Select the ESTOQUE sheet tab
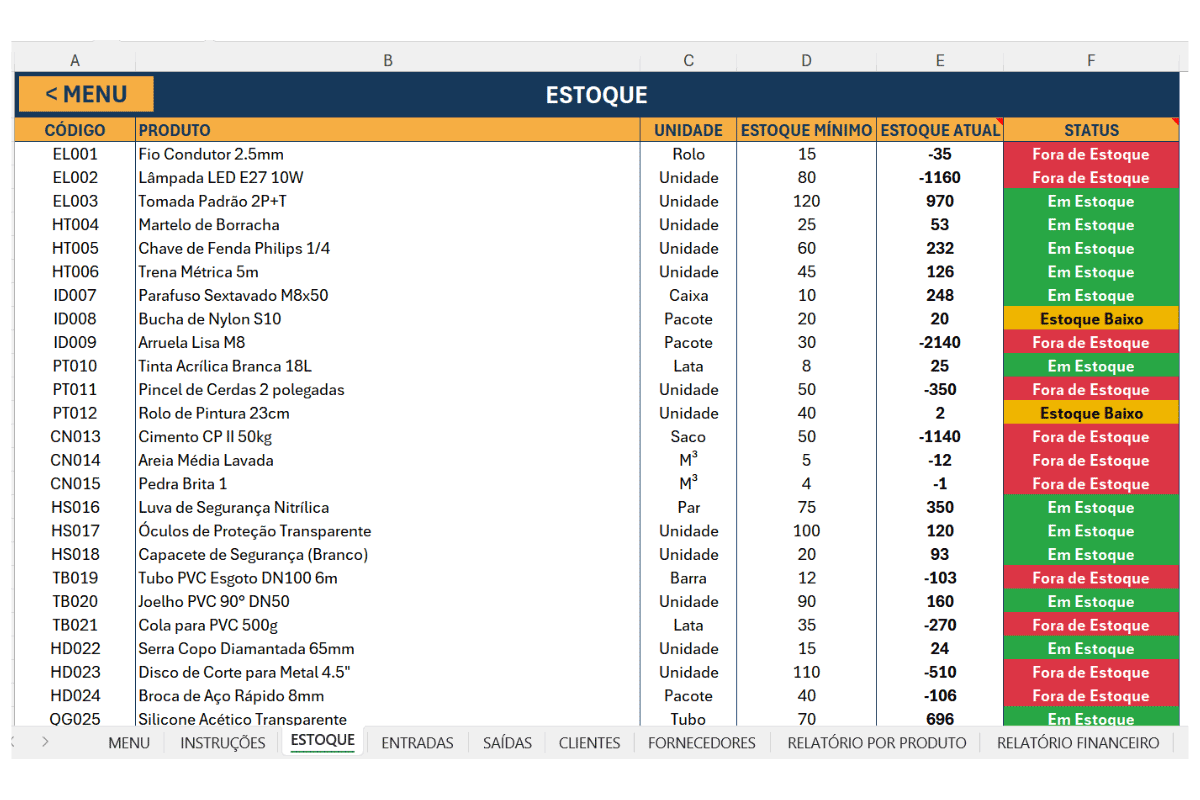1200x800 pixels. click(x=322, y=741)
